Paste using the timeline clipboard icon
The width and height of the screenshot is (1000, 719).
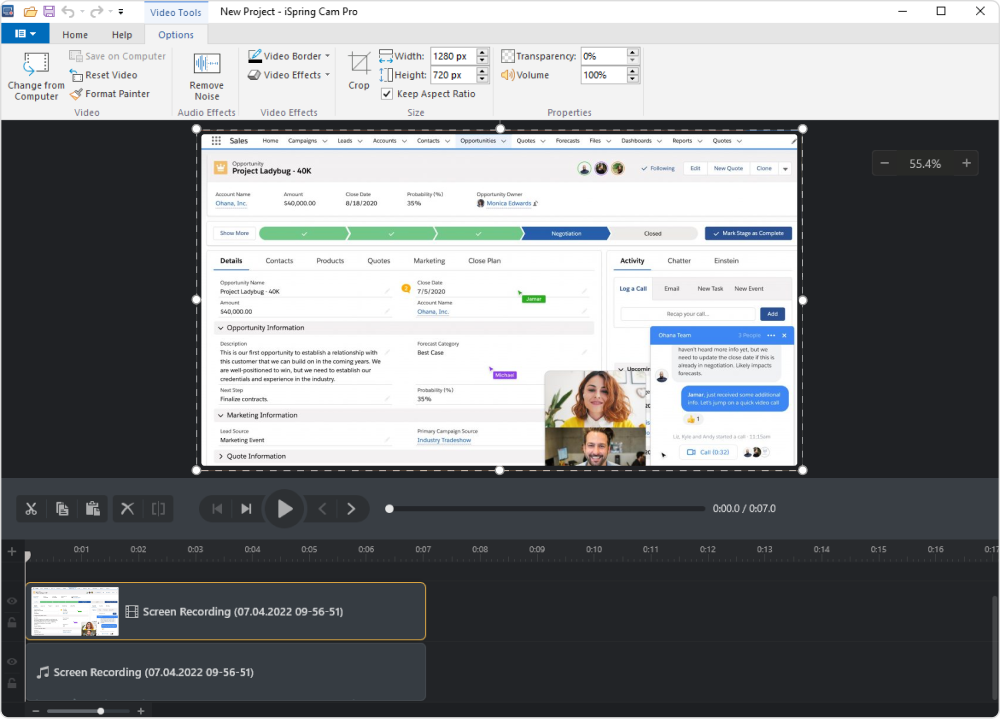point(93,508)
